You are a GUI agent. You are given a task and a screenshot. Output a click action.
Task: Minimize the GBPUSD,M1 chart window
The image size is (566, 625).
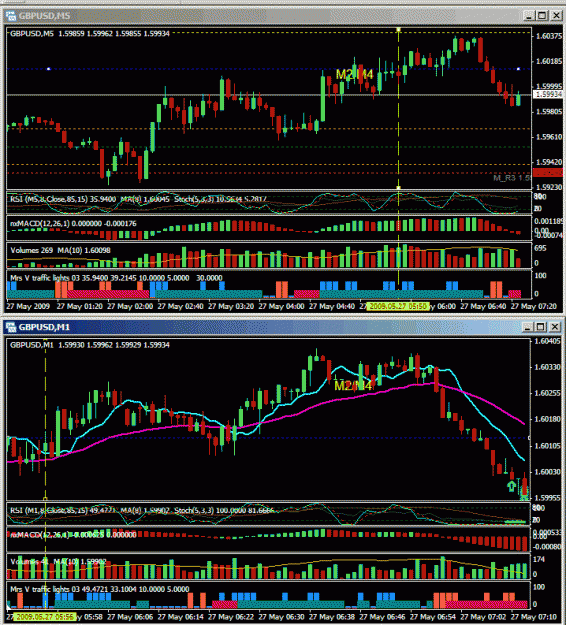click(527, 327)
